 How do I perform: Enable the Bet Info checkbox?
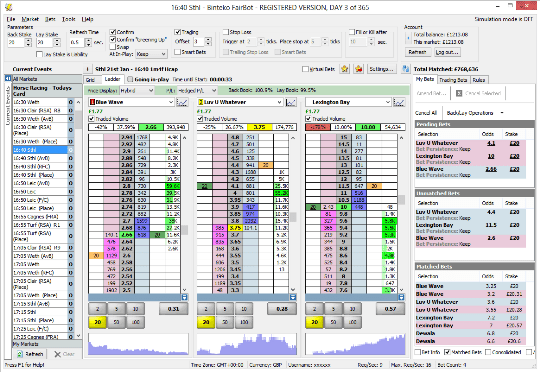point(418,352)
